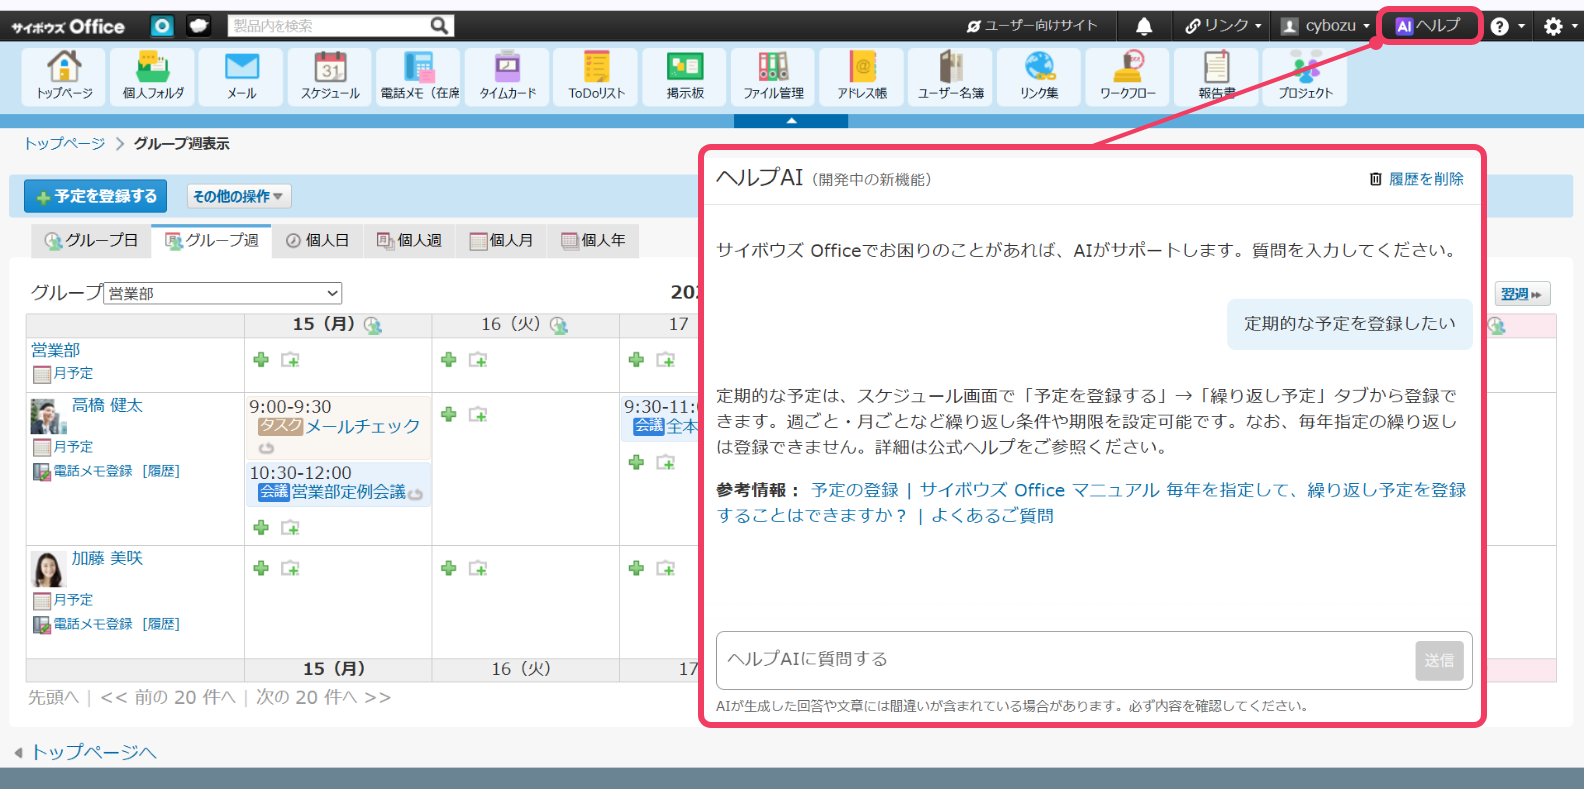The width and height of the screenshot is (1584, 789).
Task: Click the notification bell icon
Action: pos(1144,26)
